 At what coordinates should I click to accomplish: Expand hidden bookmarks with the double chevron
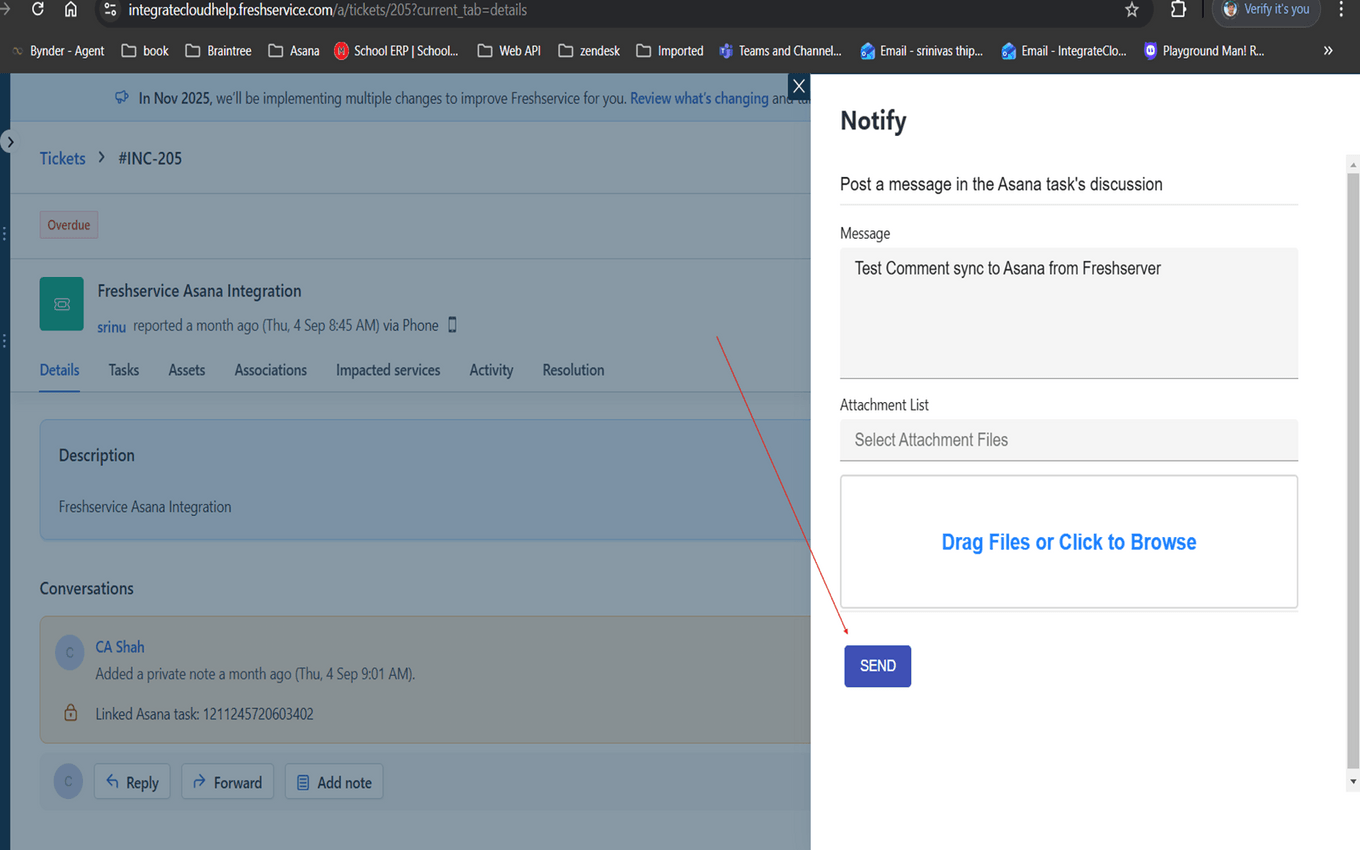[x=1327, y=50]
